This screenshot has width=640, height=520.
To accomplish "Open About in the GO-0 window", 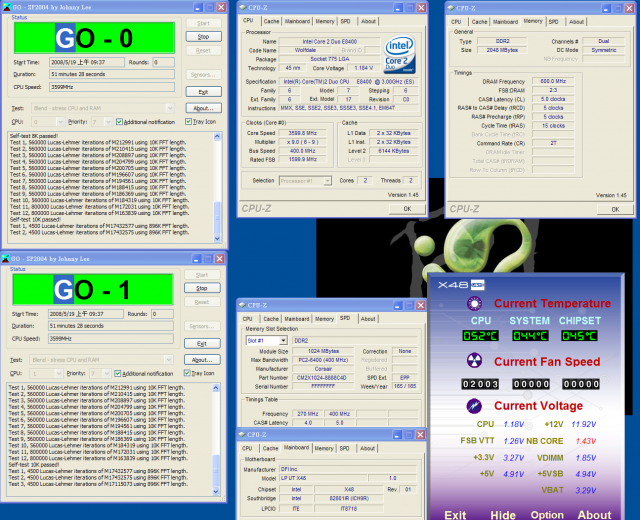I will [x=204, y=108].
